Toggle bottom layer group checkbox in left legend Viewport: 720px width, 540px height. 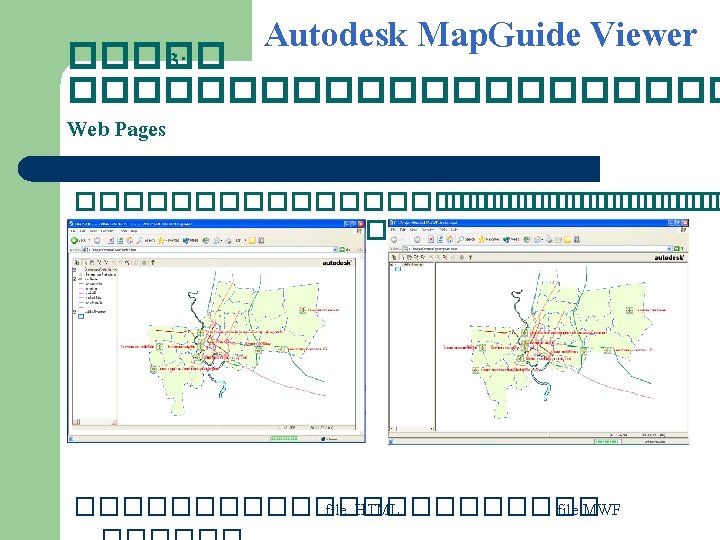pos(74,312)
